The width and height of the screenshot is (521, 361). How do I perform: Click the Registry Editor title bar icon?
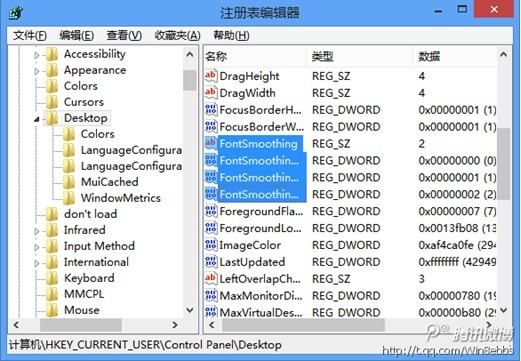coord(15,13)
